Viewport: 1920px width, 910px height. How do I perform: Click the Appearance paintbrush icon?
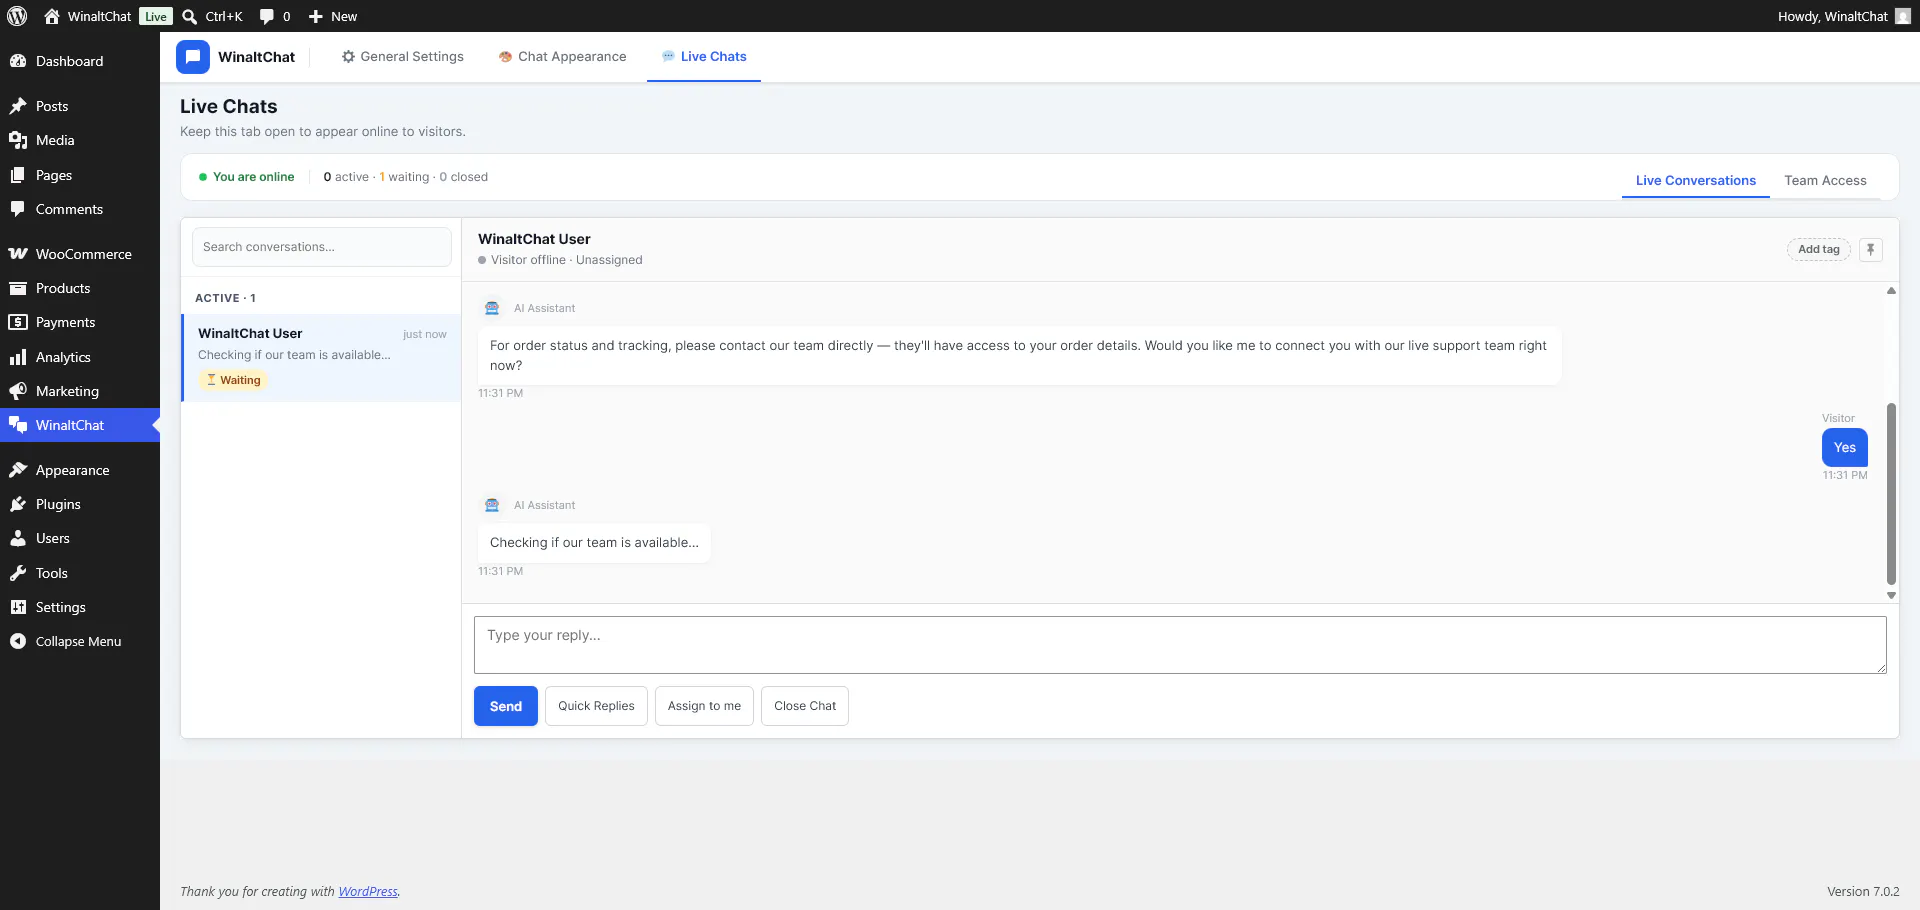(x=18, y=470)
